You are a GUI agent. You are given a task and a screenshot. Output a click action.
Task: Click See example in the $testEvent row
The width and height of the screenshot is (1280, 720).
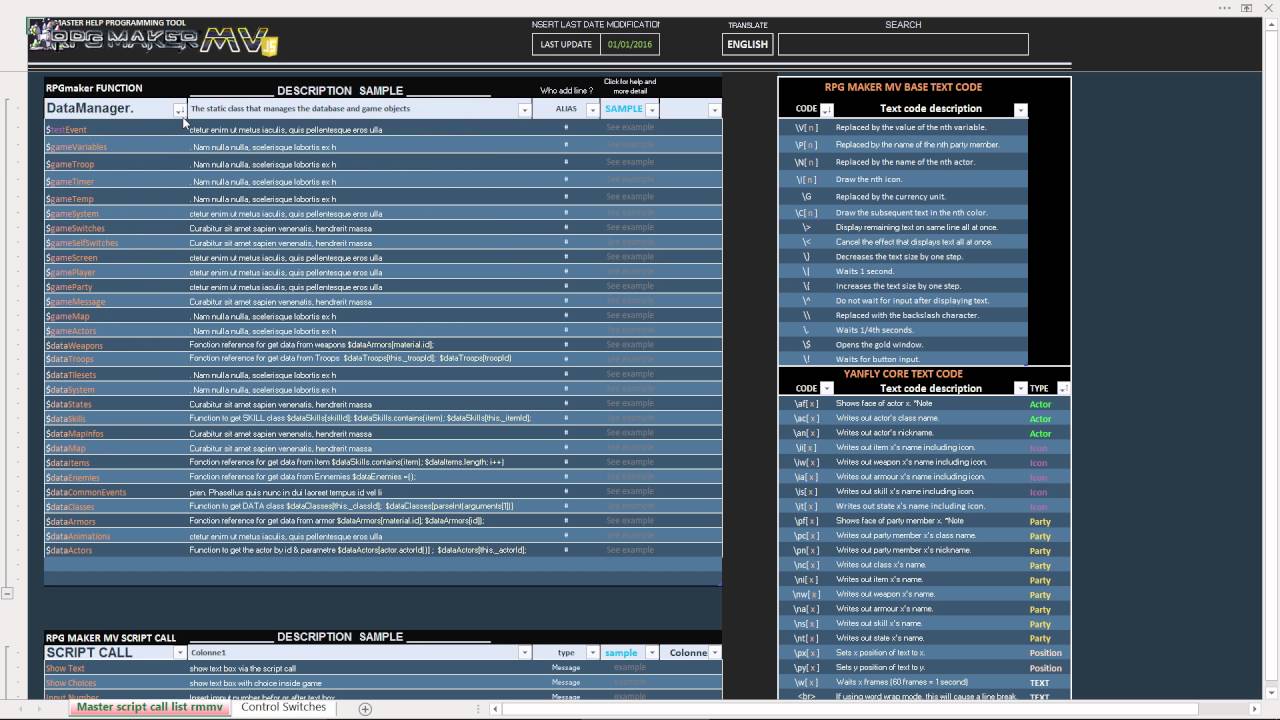tap(630, 127)
